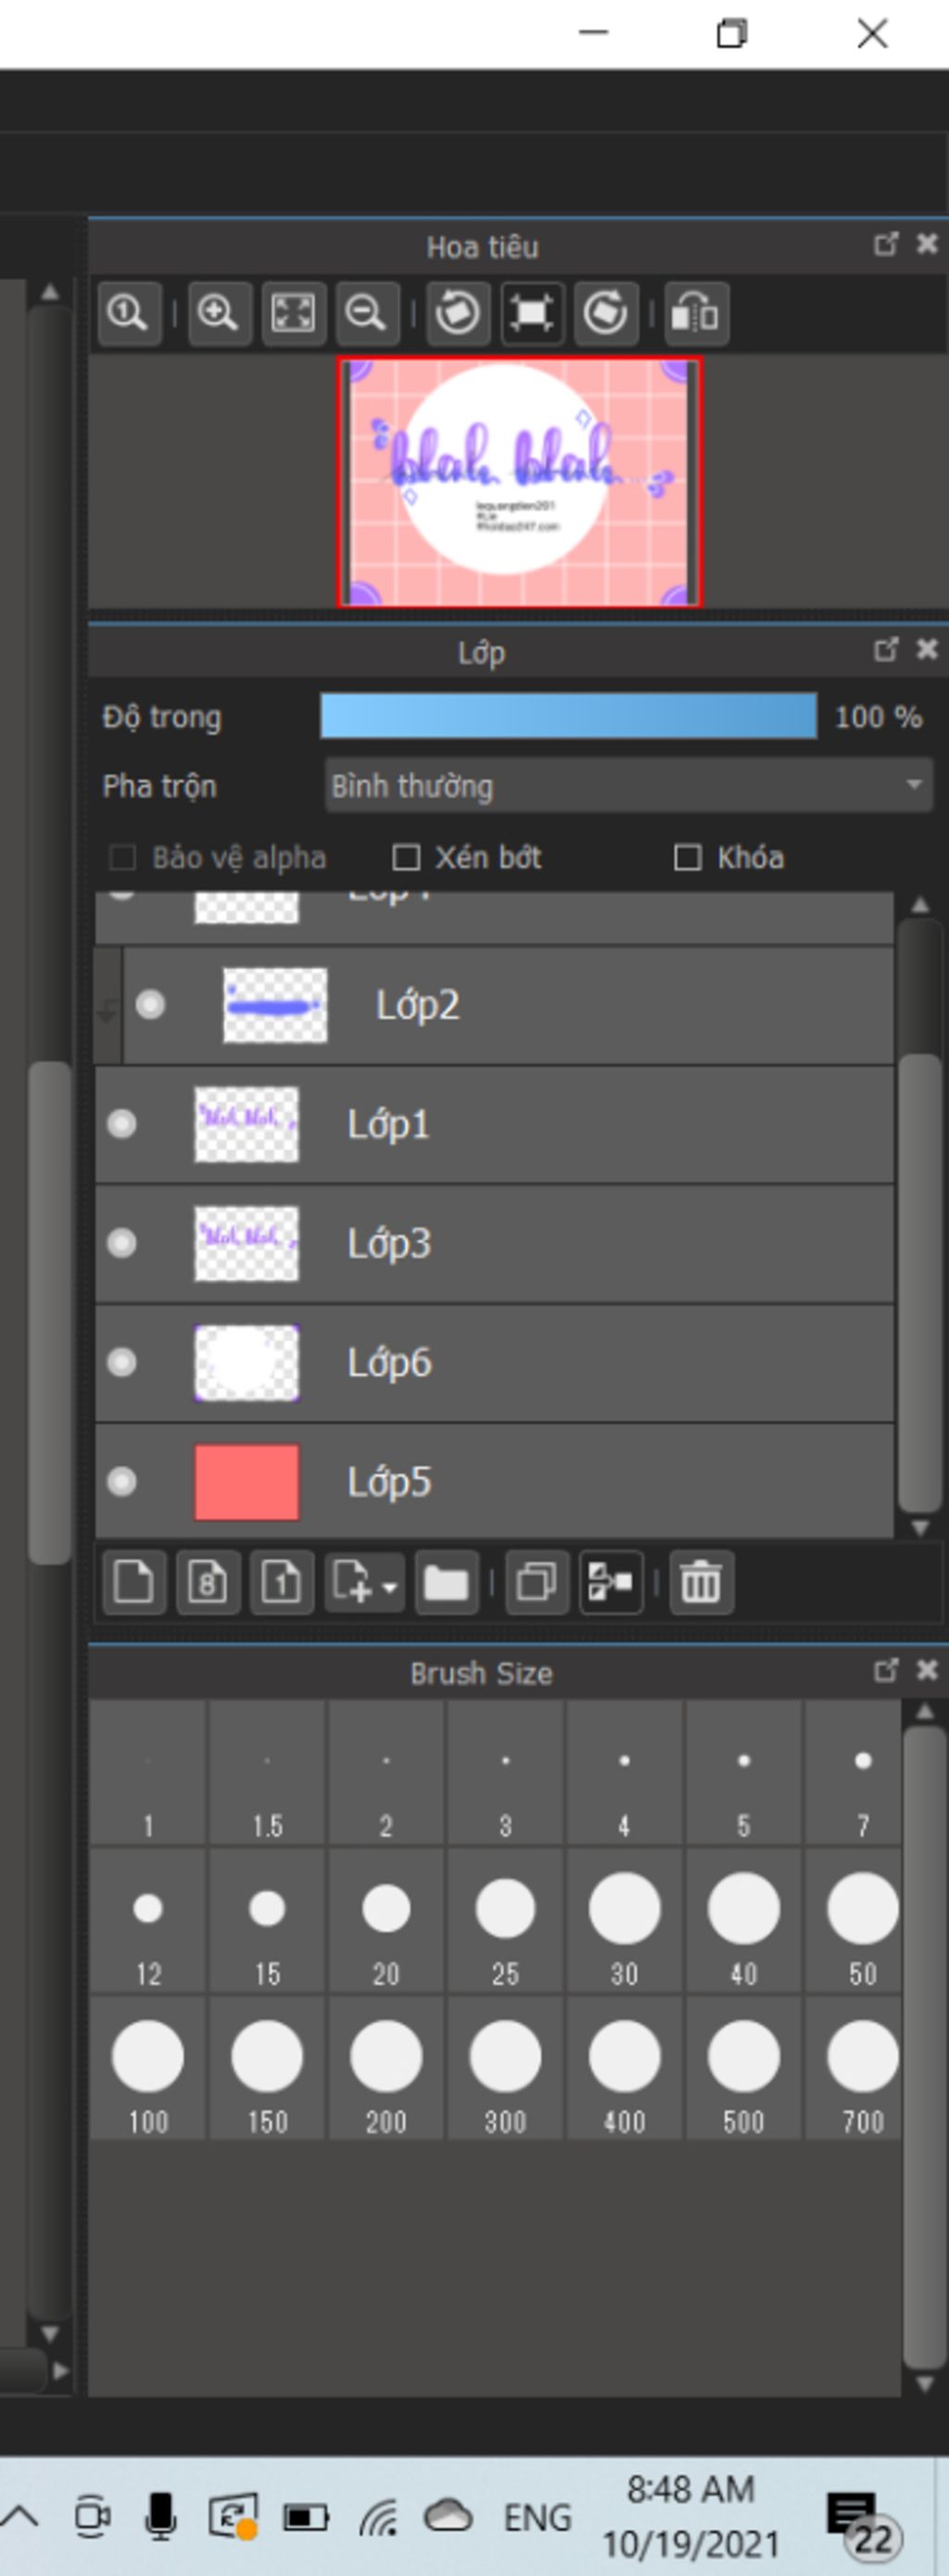The image size is (949, 2576).
Task: Adjust the Độ trong opacity slider
Action: point(568,717)
